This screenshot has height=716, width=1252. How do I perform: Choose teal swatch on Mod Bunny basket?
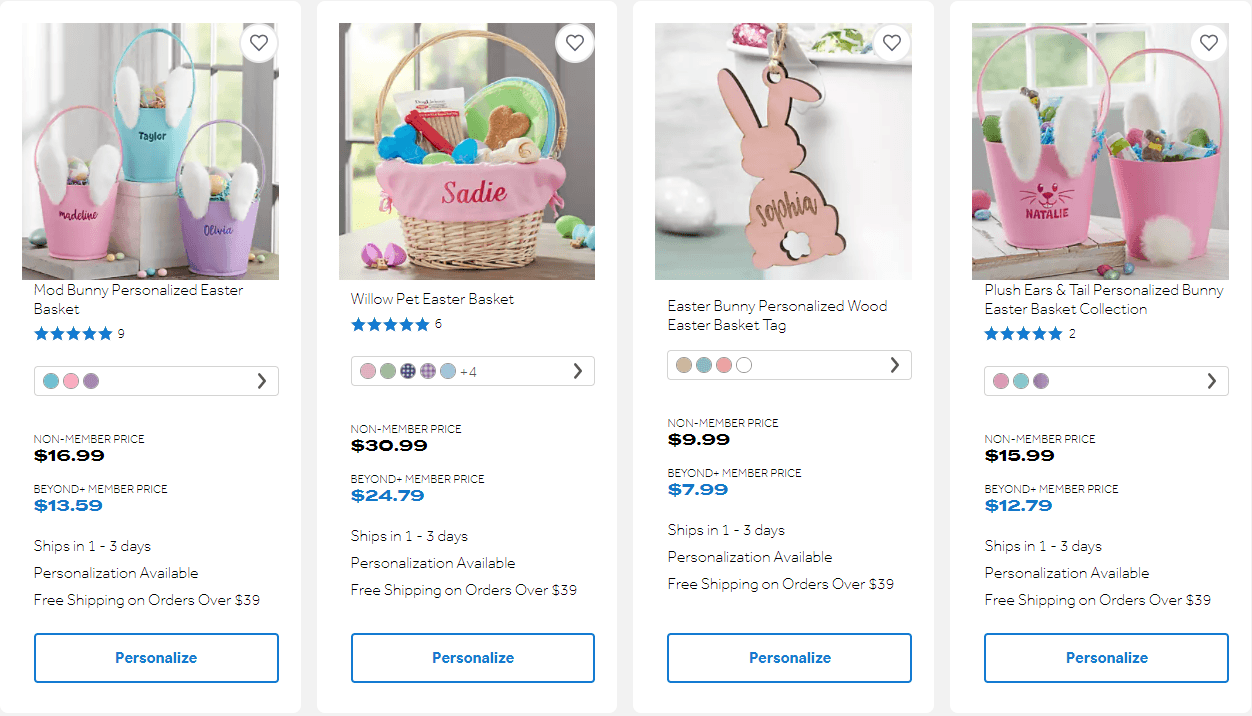coord(50,380)
